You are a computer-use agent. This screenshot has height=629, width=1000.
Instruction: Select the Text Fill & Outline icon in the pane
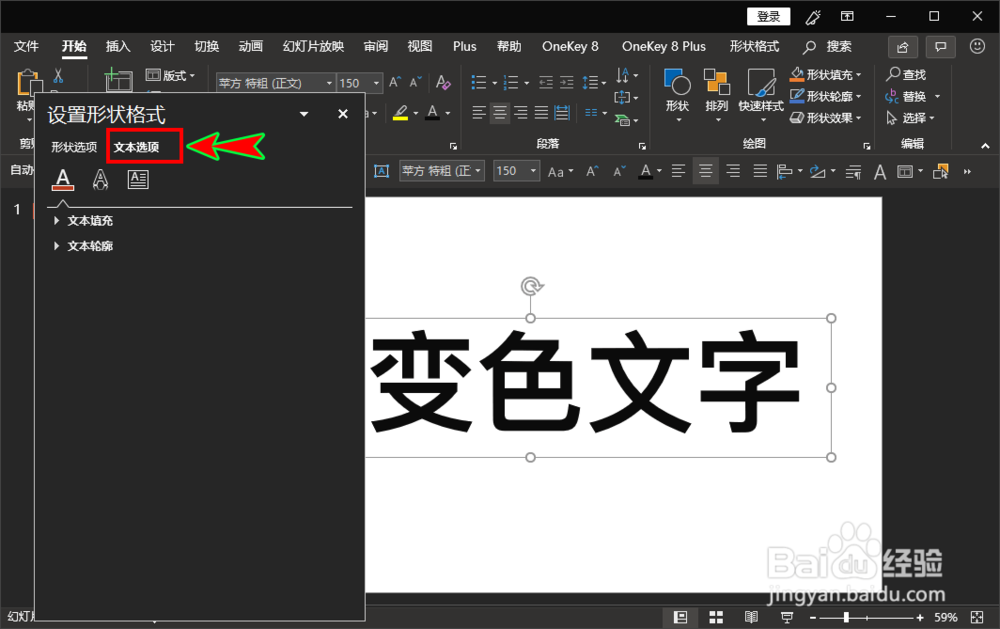(x=62, y=179)
